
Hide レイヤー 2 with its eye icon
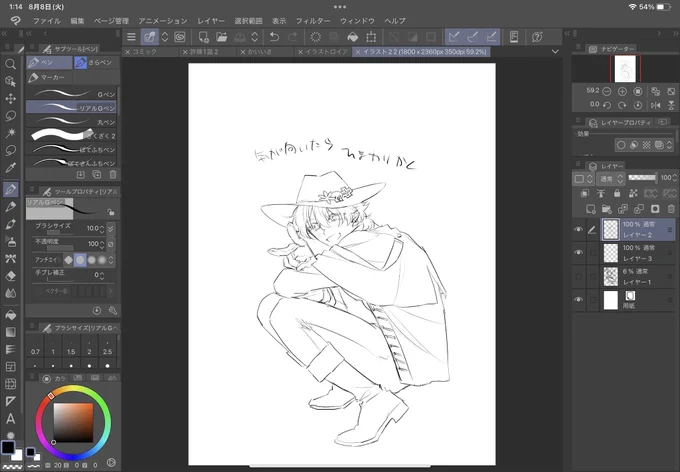[578, 229]
